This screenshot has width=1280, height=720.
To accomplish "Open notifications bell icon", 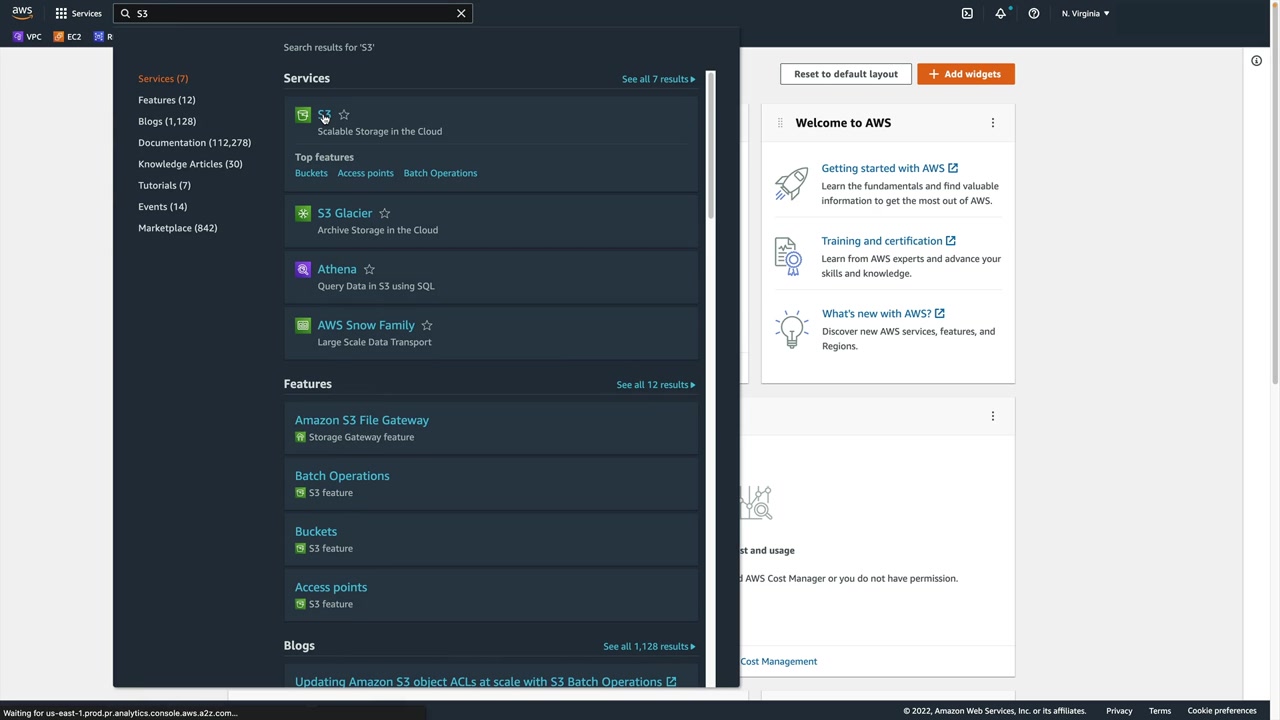I will (1000, 13).
